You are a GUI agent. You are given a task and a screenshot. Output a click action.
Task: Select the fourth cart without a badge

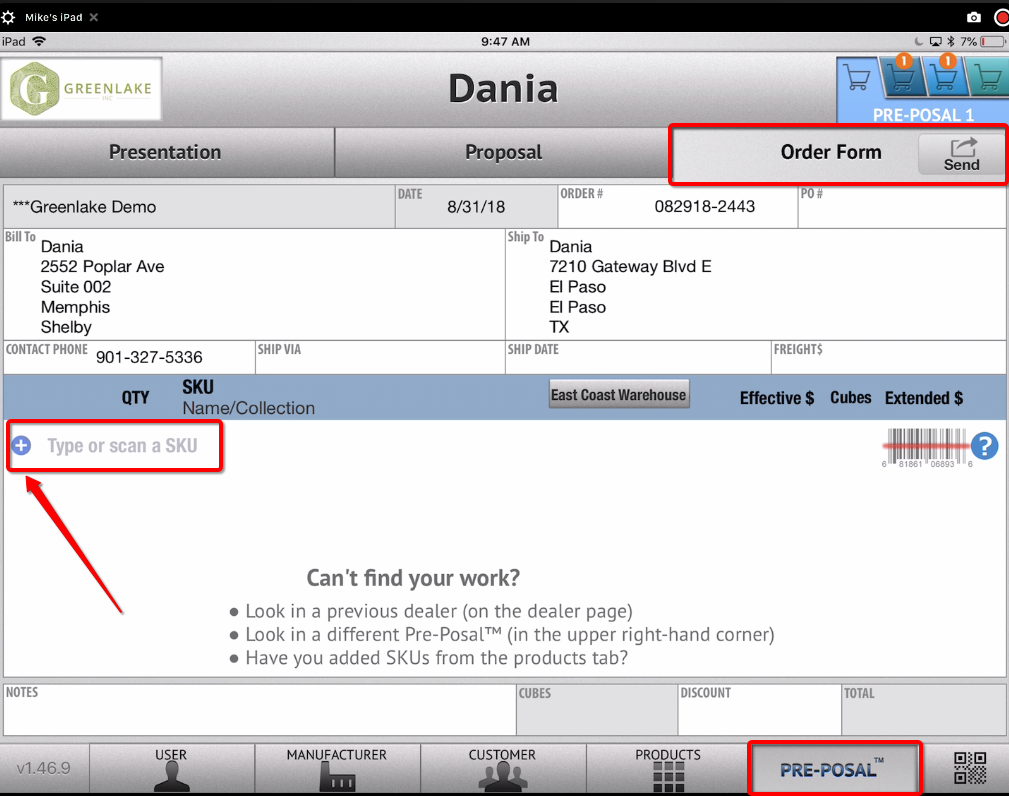(x=986, y=77)
